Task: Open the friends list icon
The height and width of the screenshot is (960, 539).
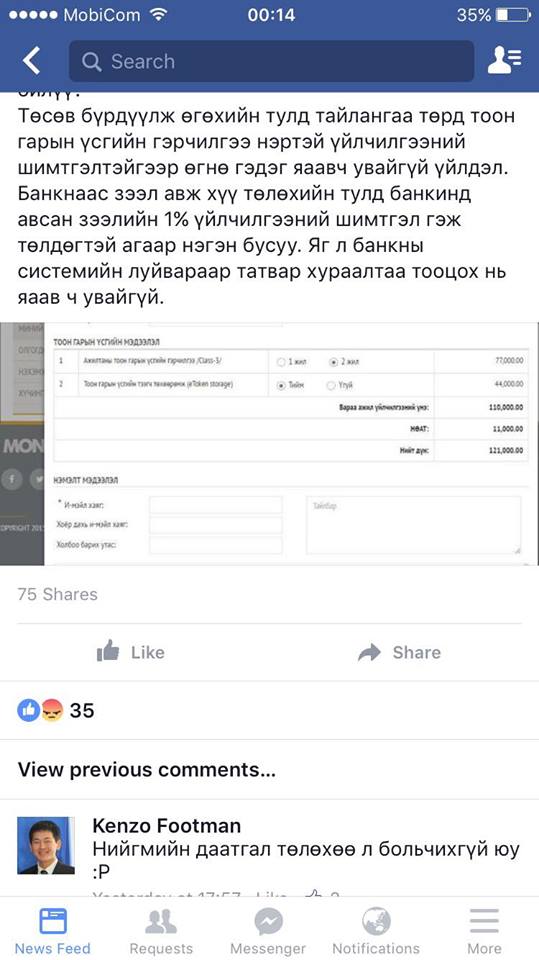Action: [x=505, y=61]
